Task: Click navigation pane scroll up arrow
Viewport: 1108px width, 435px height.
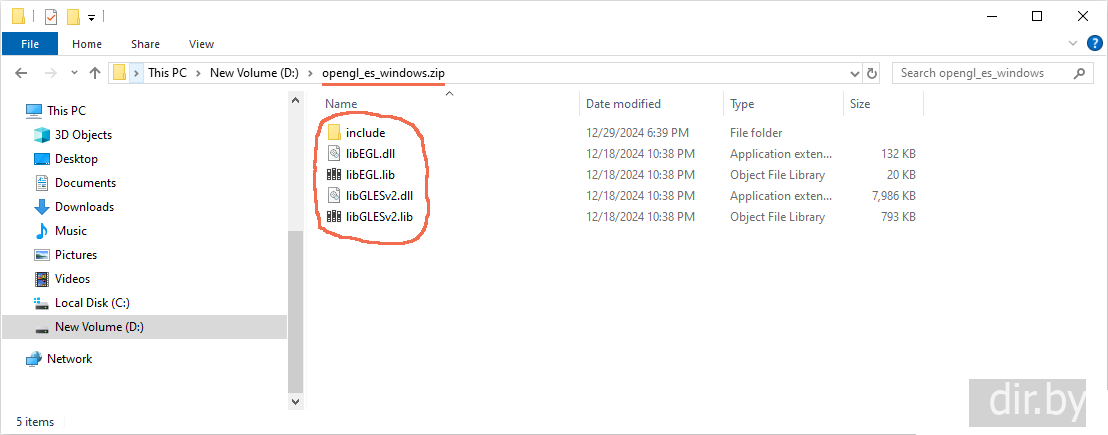Action: coord(296,101)
